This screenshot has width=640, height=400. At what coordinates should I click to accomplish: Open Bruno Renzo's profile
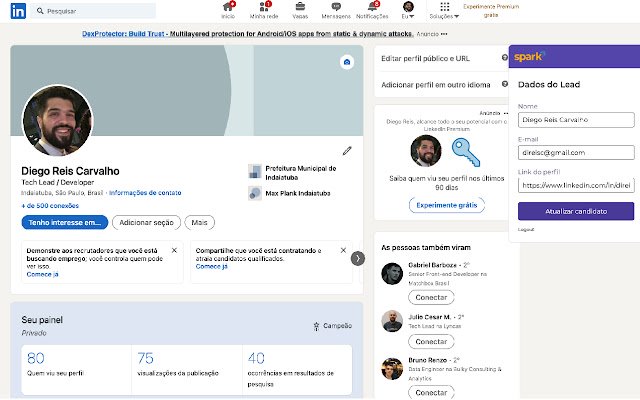coord(427,360)
